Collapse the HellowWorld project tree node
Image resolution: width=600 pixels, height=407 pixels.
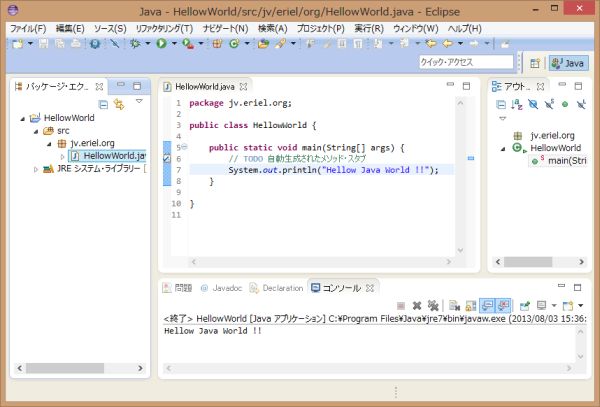coord(23,119)
